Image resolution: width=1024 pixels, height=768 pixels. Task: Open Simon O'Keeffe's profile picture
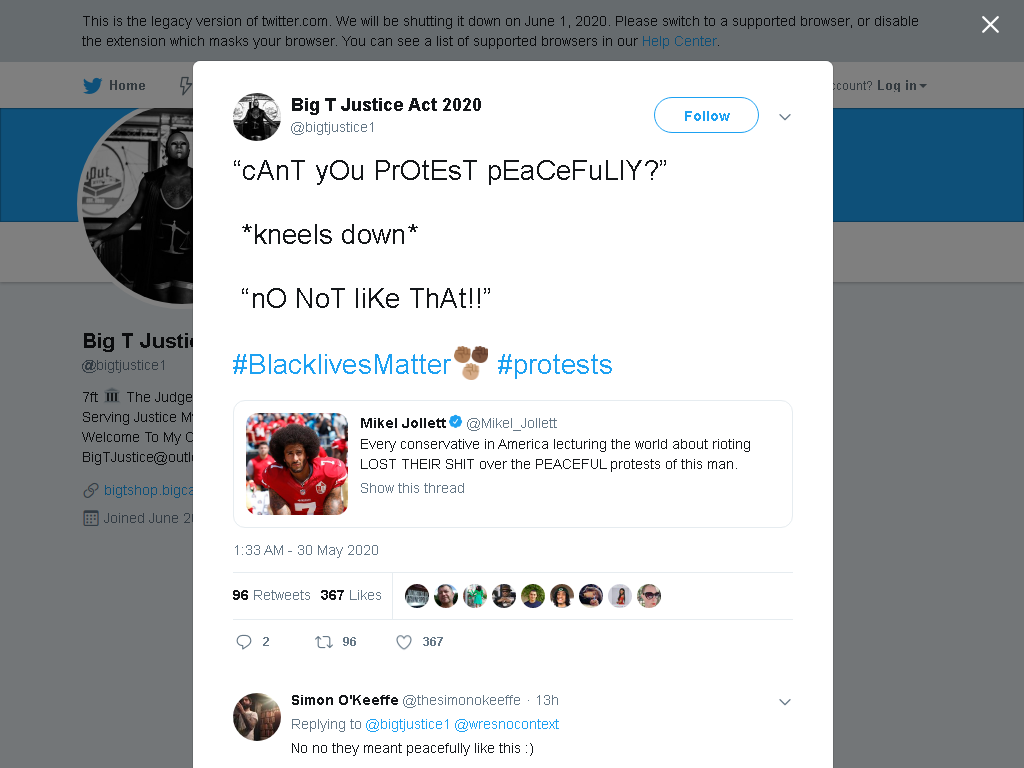click(x=257, y=716)
